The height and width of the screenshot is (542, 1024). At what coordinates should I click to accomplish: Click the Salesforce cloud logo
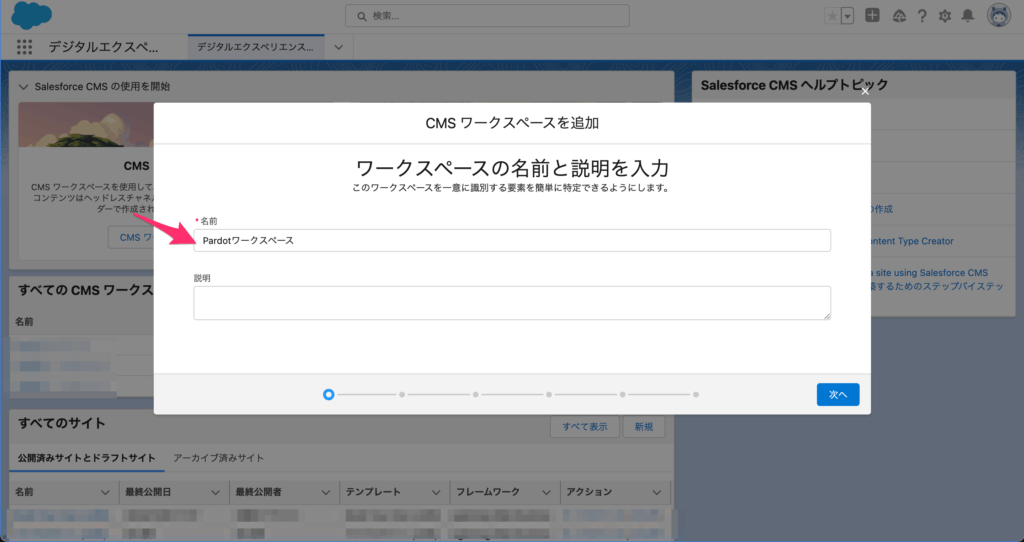(31, 15)
